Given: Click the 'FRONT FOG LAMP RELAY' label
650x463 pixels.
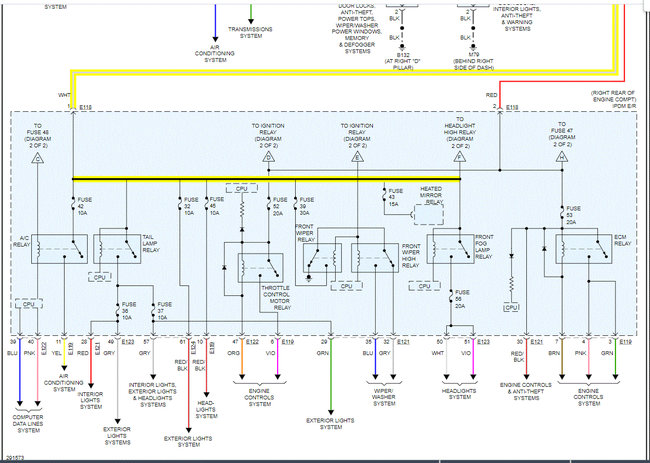Looking at the screenshot, I should tap(484, 247).
